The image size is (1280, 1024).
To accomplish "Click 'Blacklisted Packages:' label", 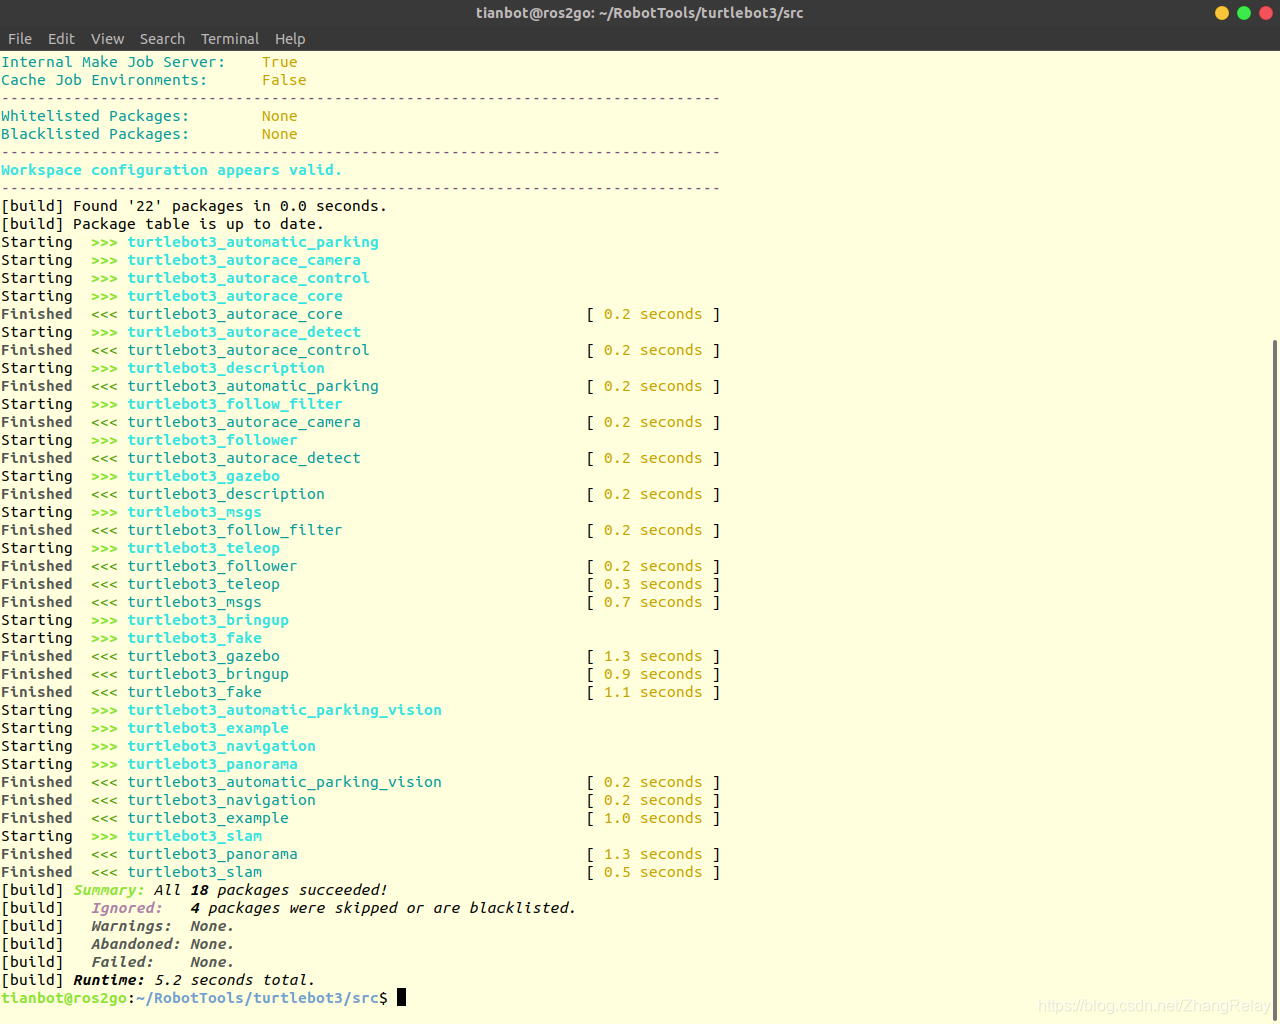I will 95,134.
